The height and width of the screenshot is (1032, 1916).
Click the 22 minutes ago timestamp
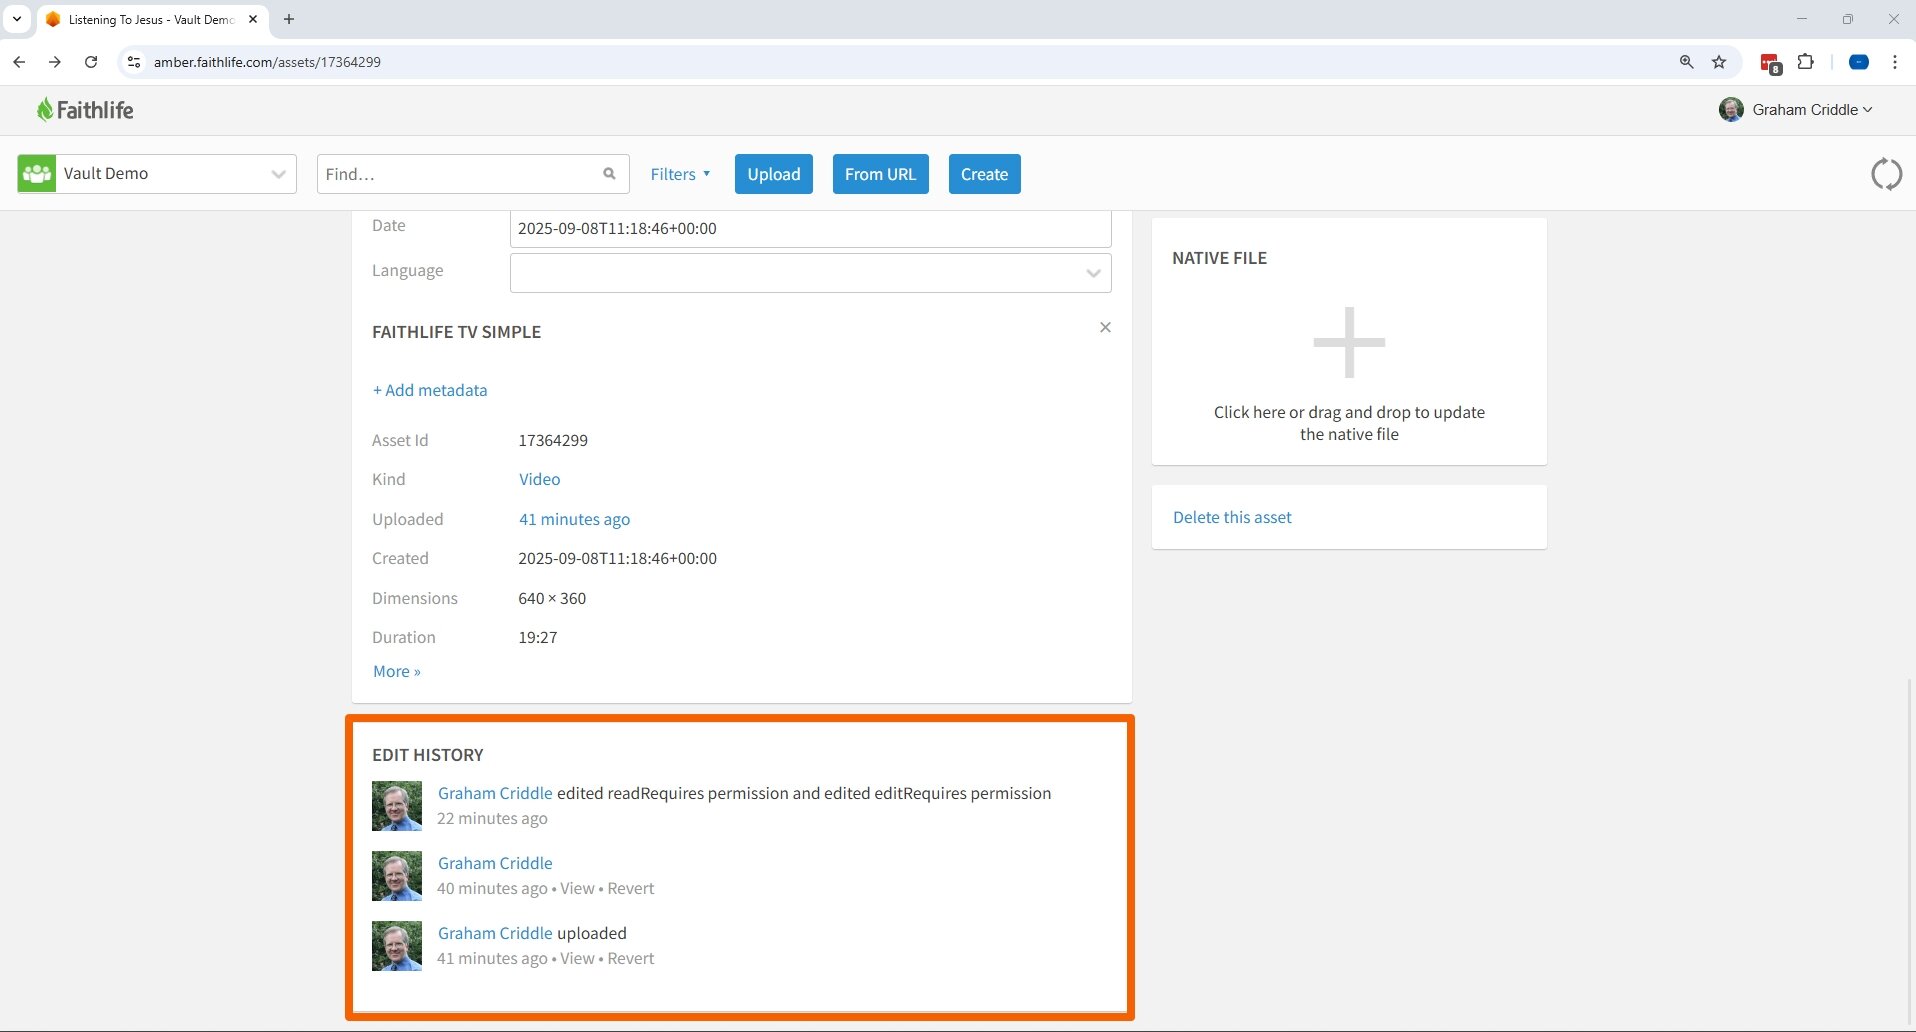(x=492, y=818)
